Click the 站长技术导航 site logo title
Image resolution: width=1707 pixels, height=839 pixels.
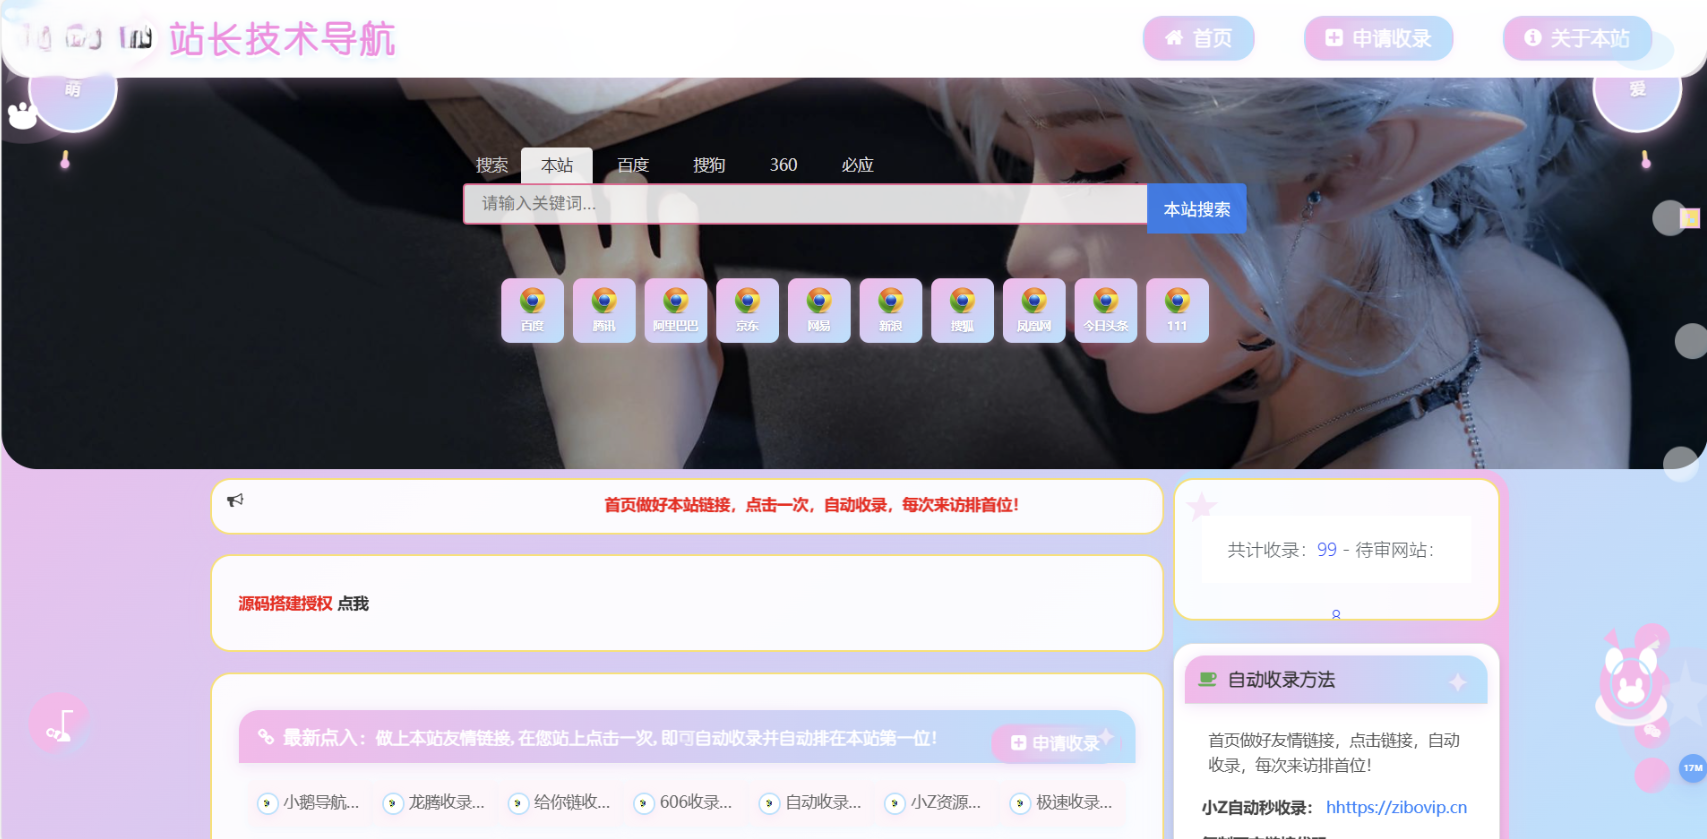282,40
